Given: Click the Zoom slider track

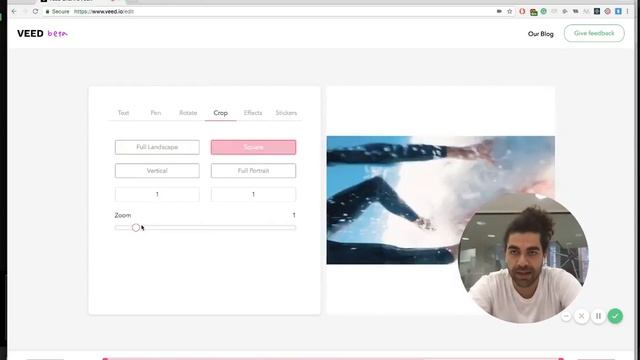Looking at the screenshot, I should click(205, 227).
